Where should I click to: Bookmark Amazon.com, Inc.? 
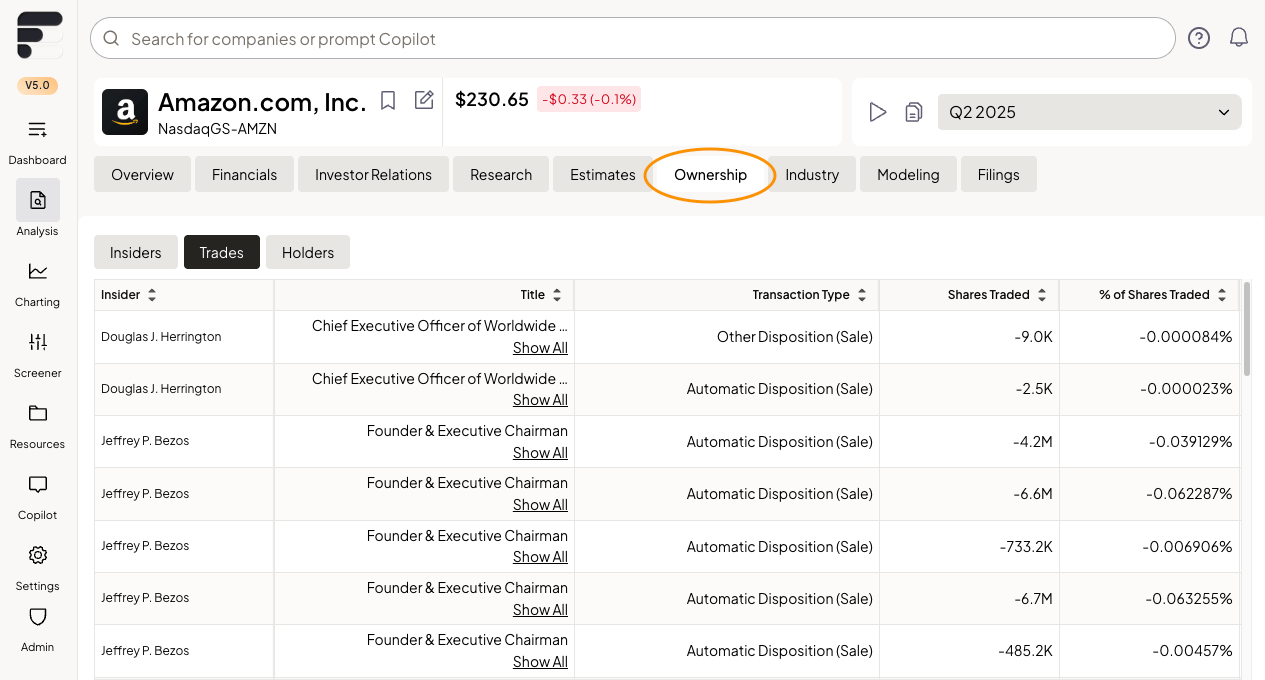(388, 100)
